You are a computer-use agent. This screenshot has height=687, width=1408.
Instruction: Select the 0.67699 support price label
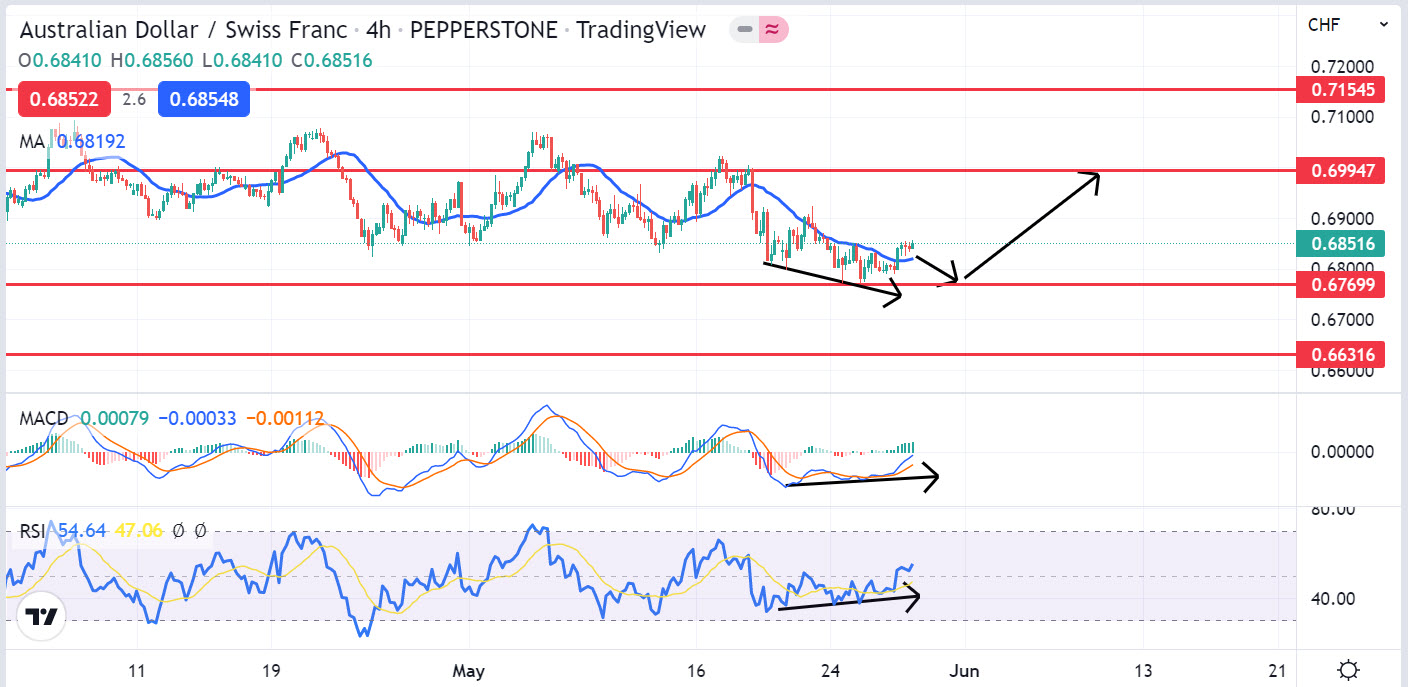click(x=1341, y=285)
